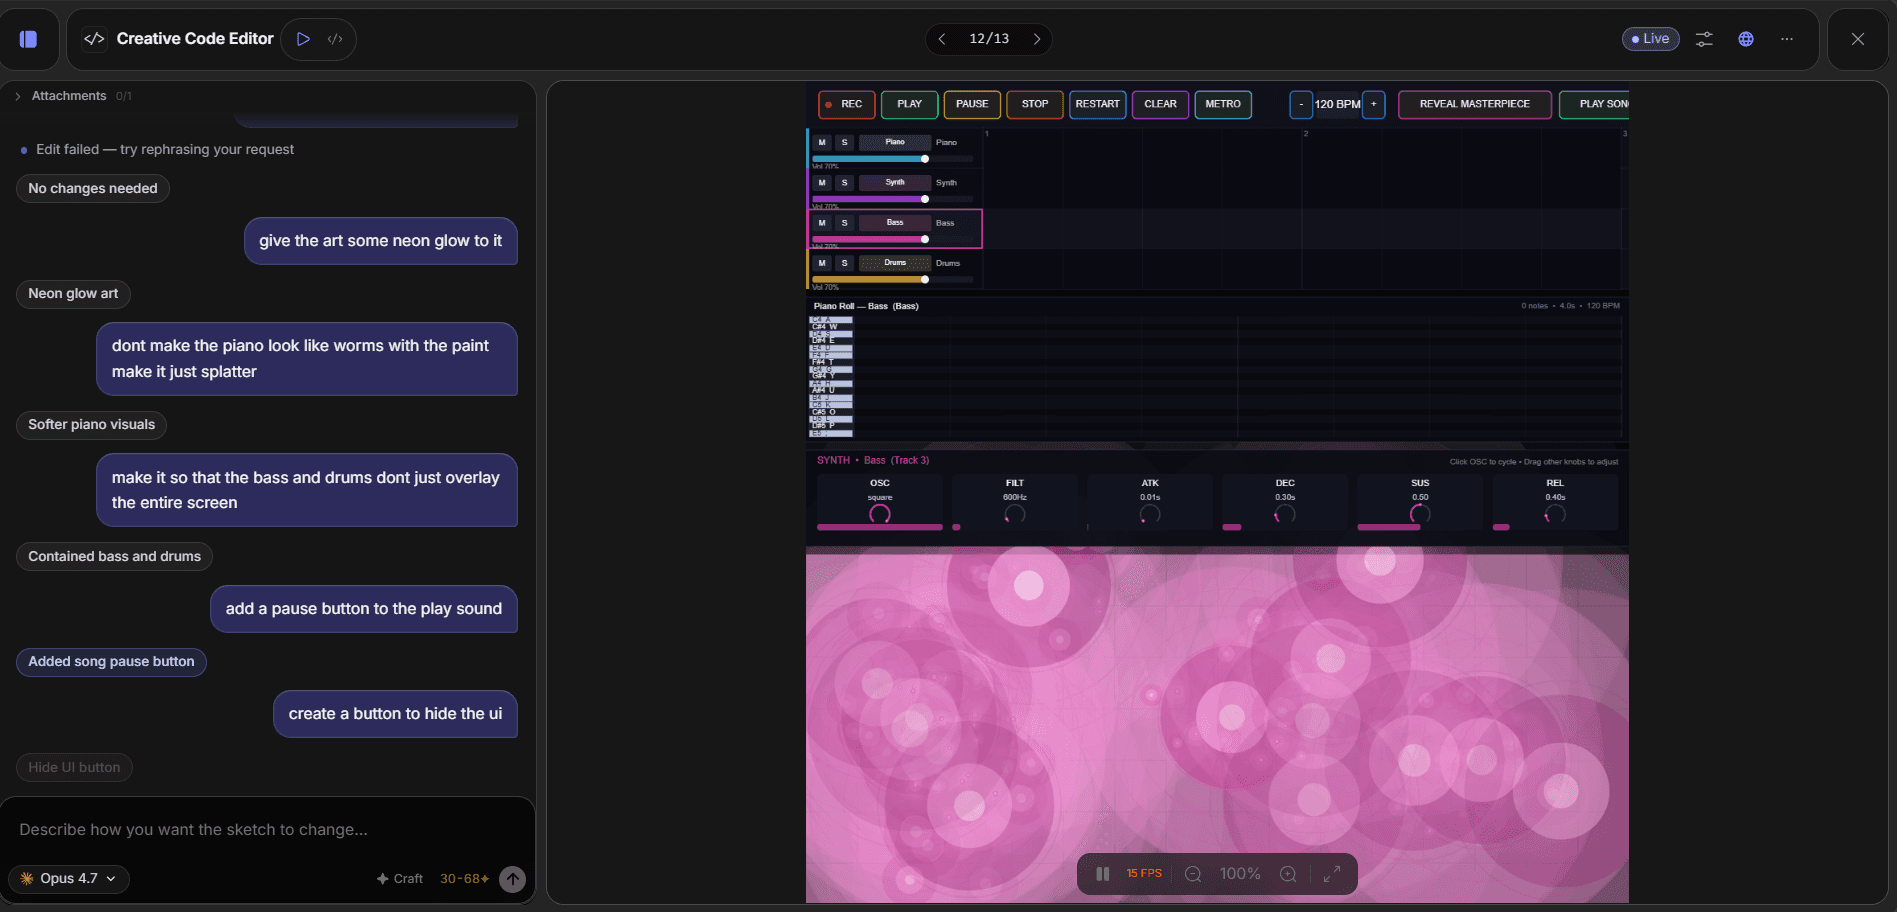Show the code view icon
1897x912 pixels.
click(x=335, y=39)
